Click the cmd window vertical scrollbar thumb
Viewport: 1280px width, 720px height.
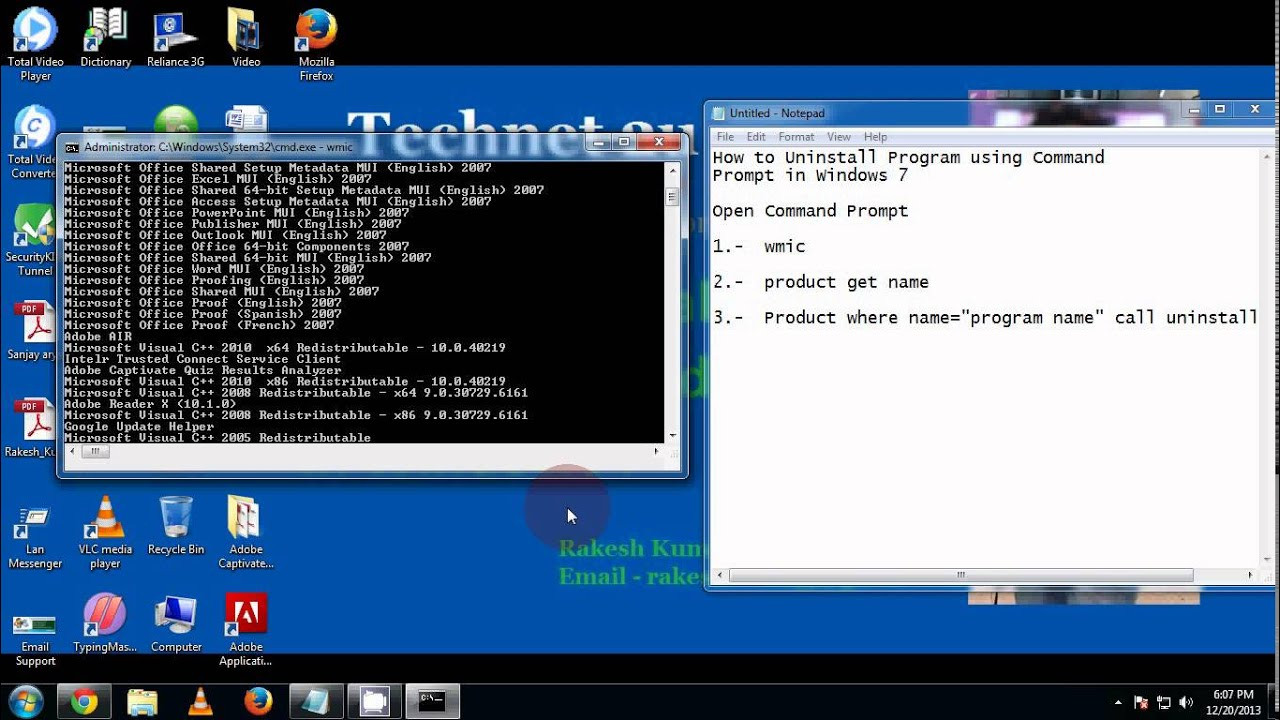click(673, 198)
